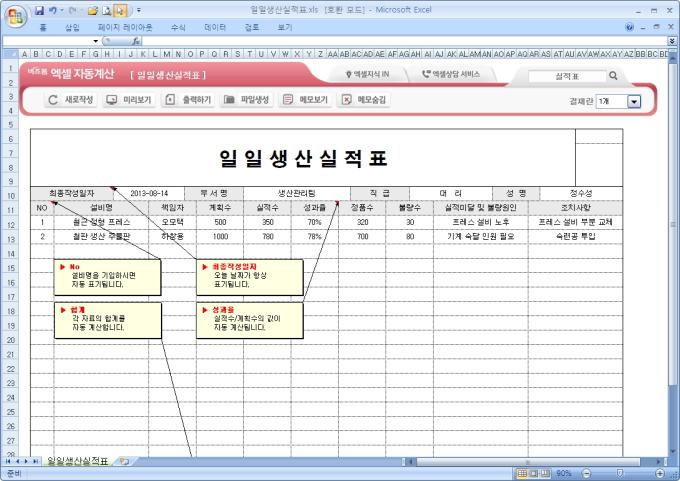Open the 엑셀지식 IN tab
The width and height of the screenshot is (680, 481).
pyautogui.click(x=367, y=75)
